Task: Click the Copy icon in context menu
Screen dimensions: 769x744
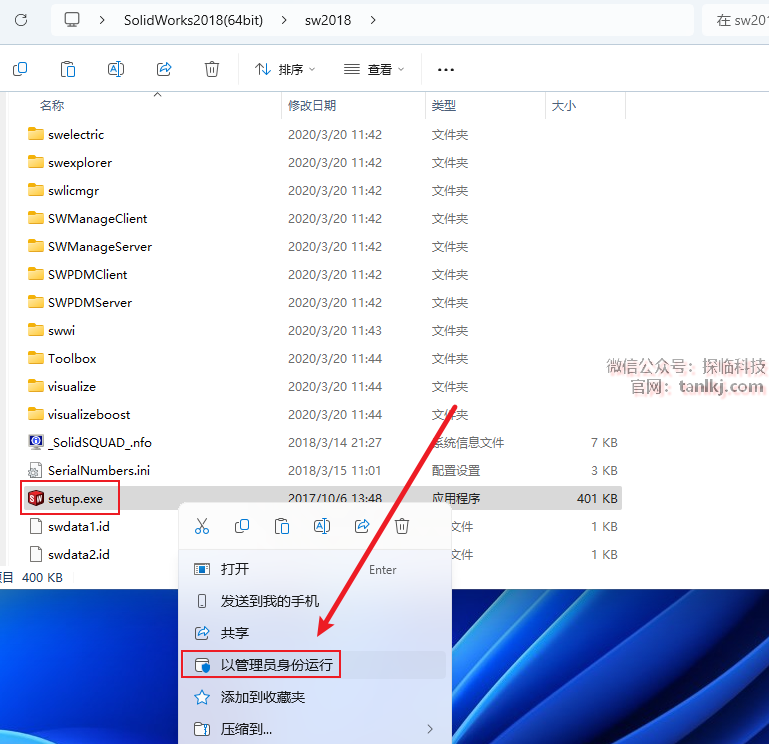Action: pos(242,526)
